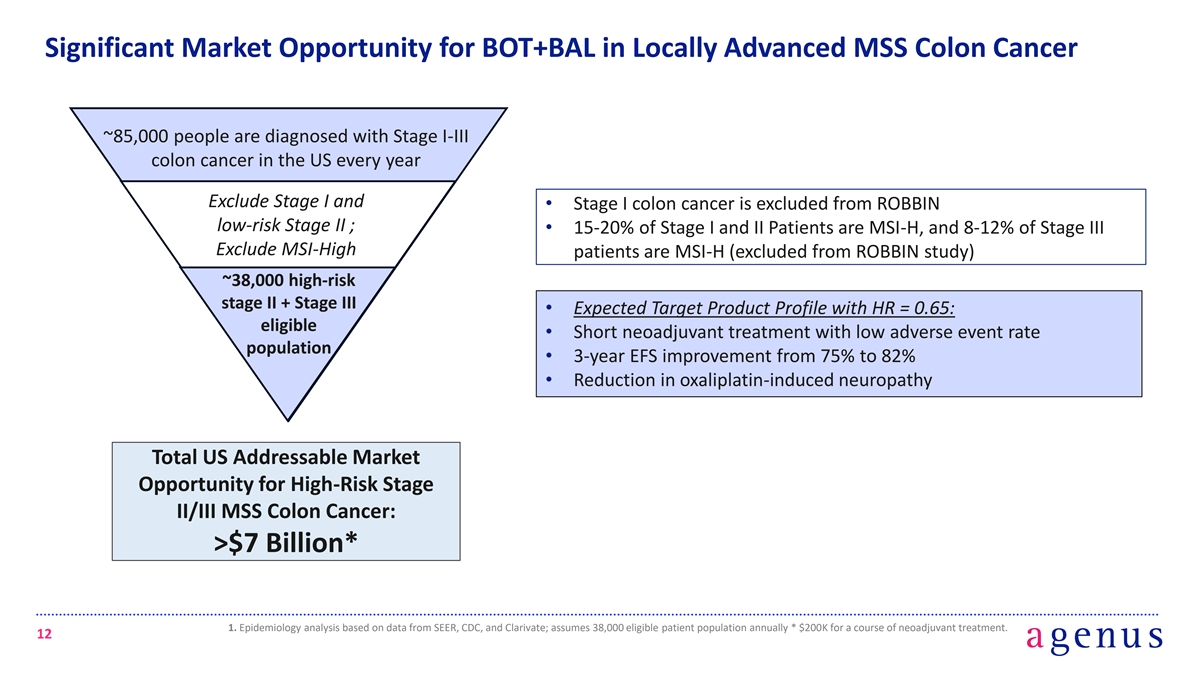This screenshot has width=1200, height=675.
Task: Select 'Reduction in oxaliplatin-induced neuropathy' bullet
Action: click(x=753, y=380)
